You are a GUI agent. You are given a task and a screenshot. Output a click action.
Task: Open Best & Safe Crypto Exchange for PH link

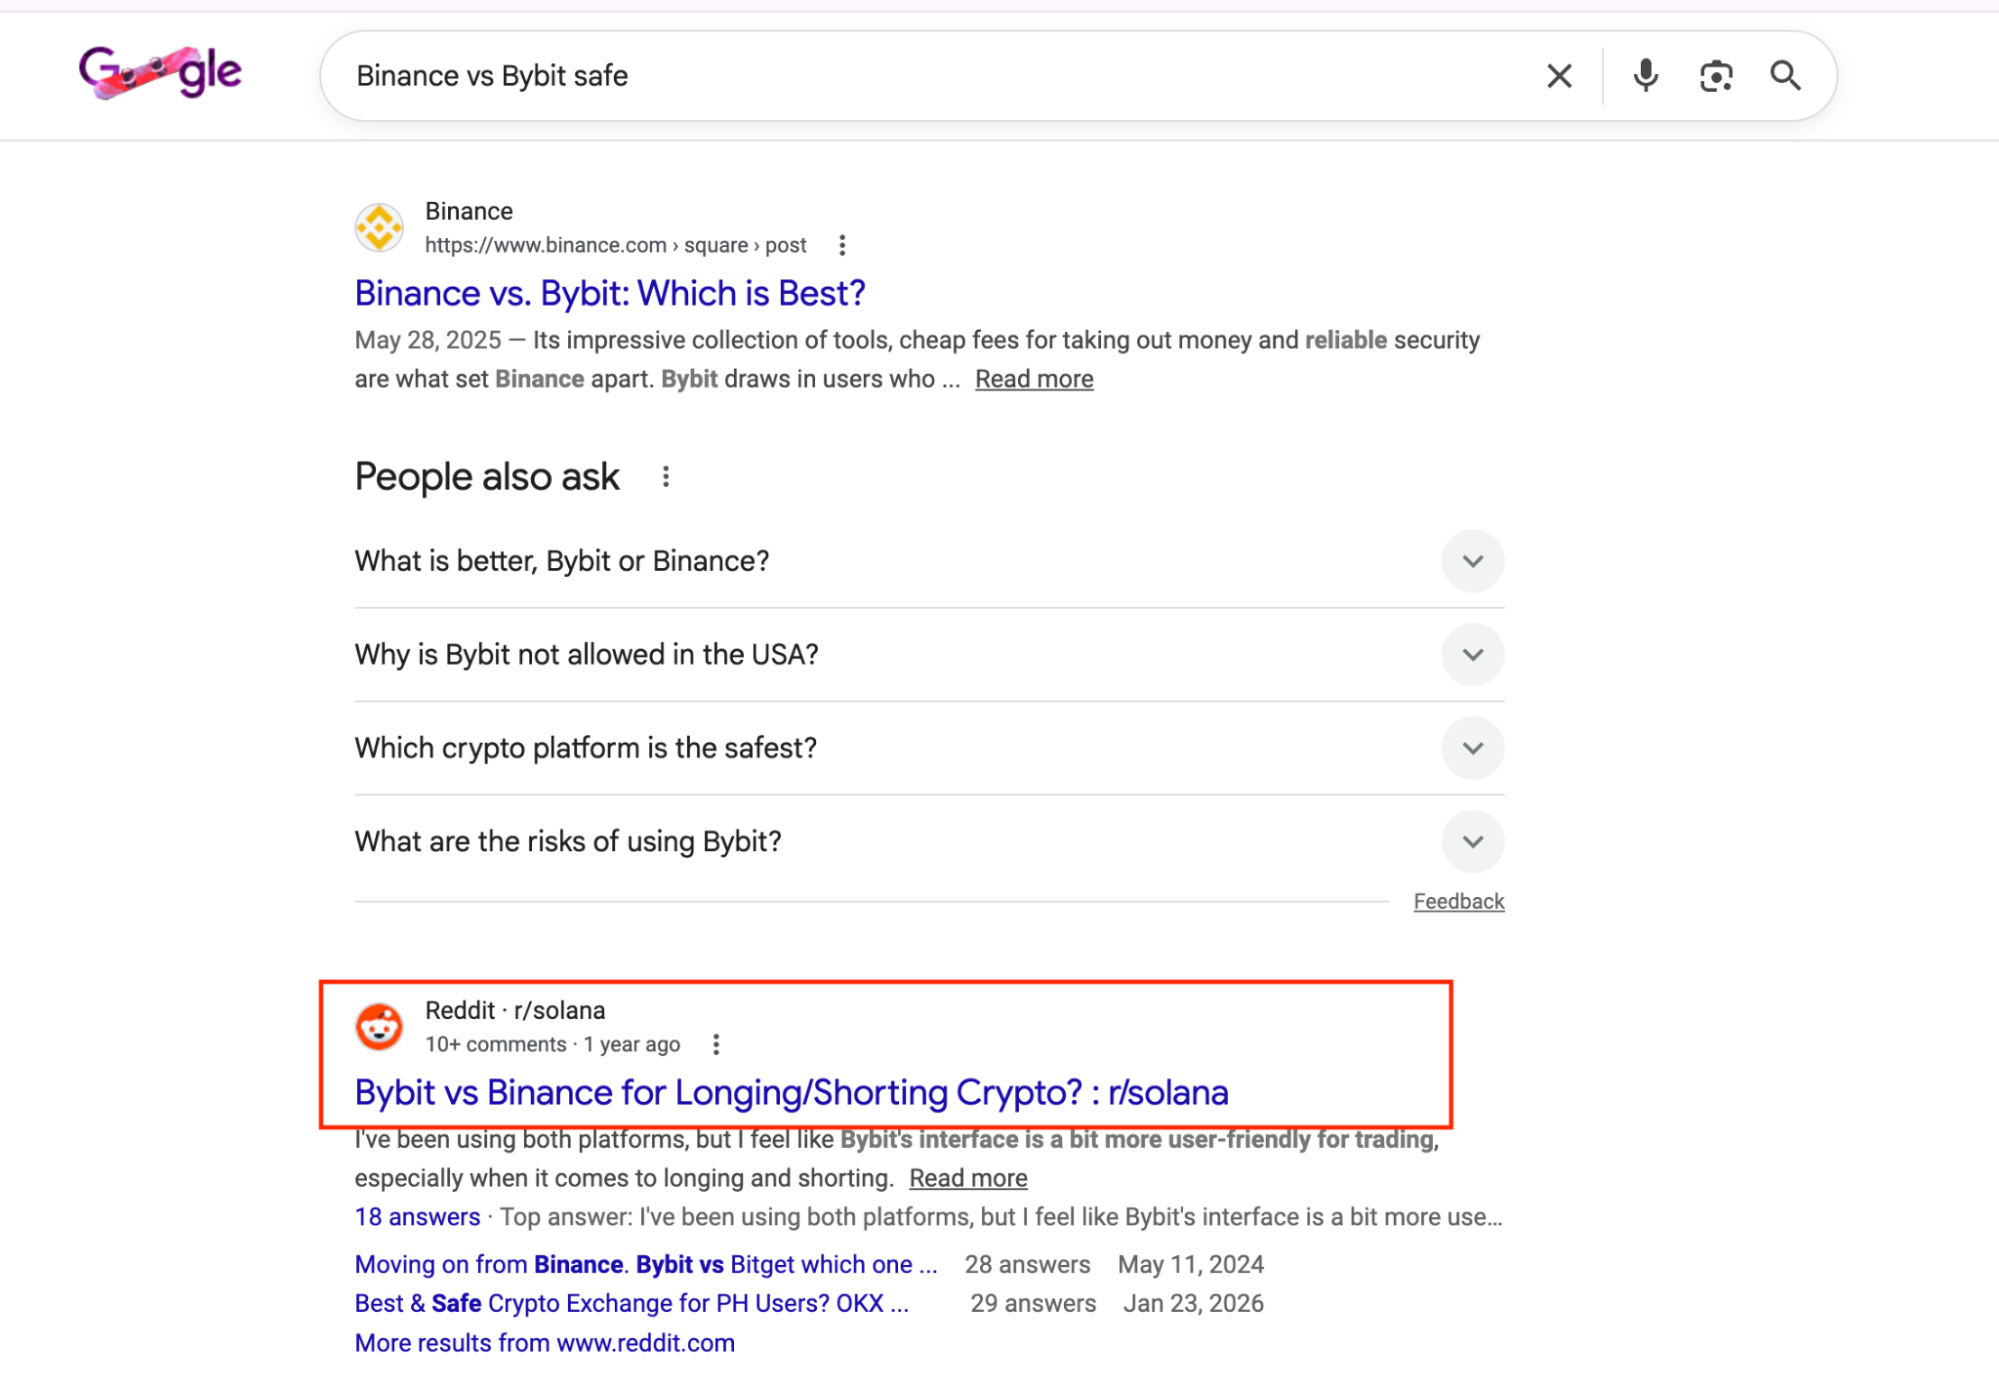(632, 1303)
